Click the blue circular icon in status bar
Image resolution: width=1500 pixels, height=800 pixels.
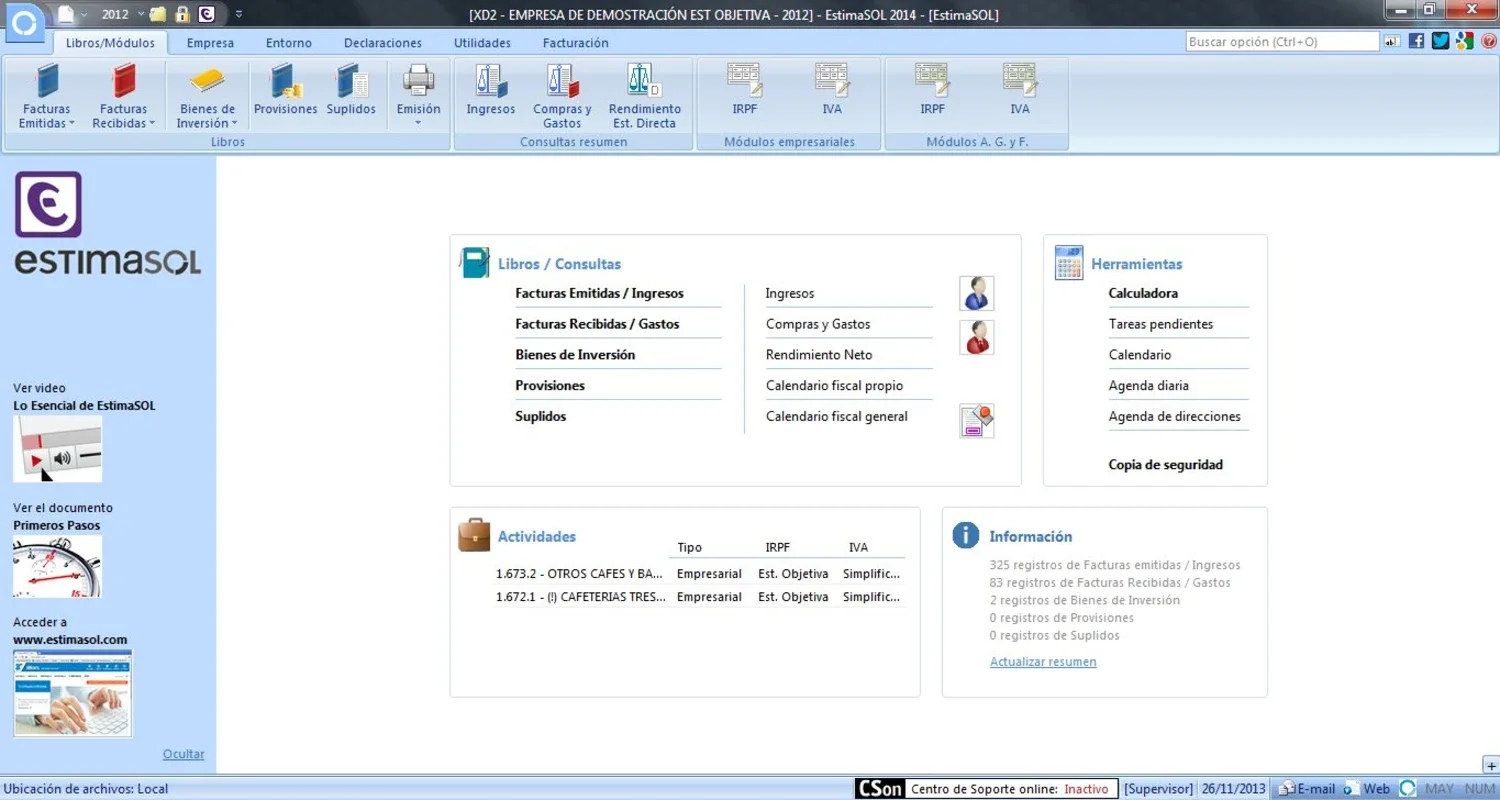coord(1407,789)
